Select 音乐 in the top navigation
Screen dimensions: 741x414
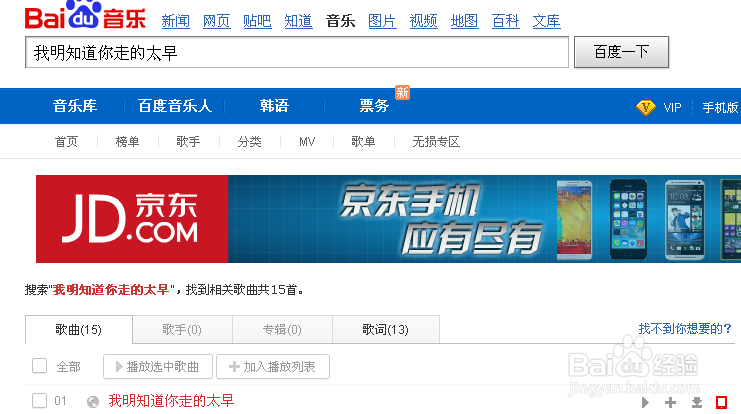(340, 21)
